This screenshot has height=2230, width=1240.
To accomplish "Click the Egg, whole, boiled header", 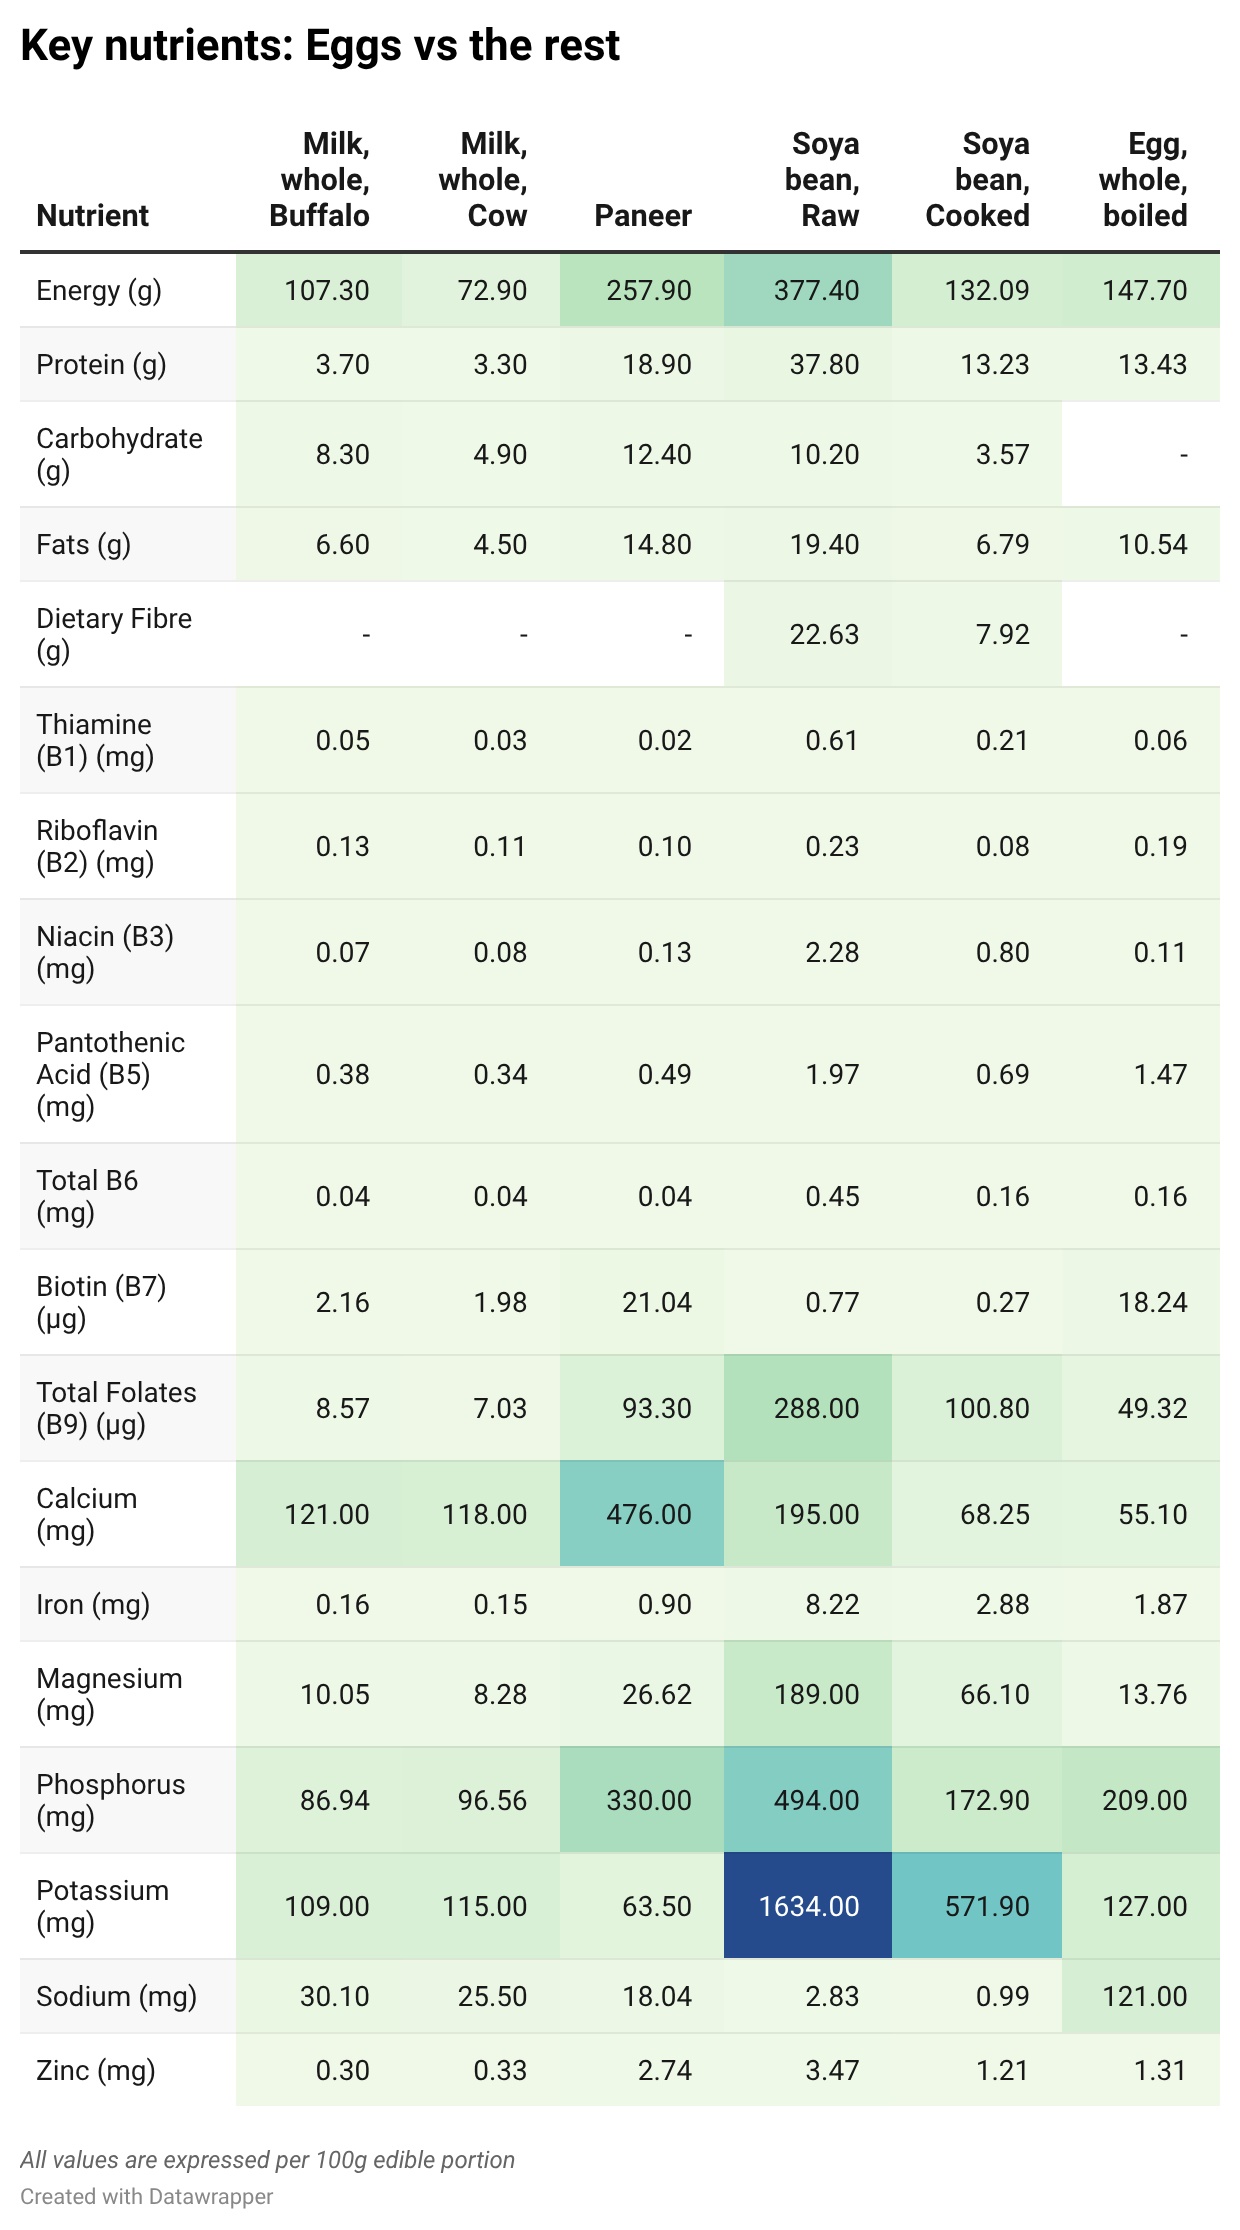I will (x=1143, y=180).
